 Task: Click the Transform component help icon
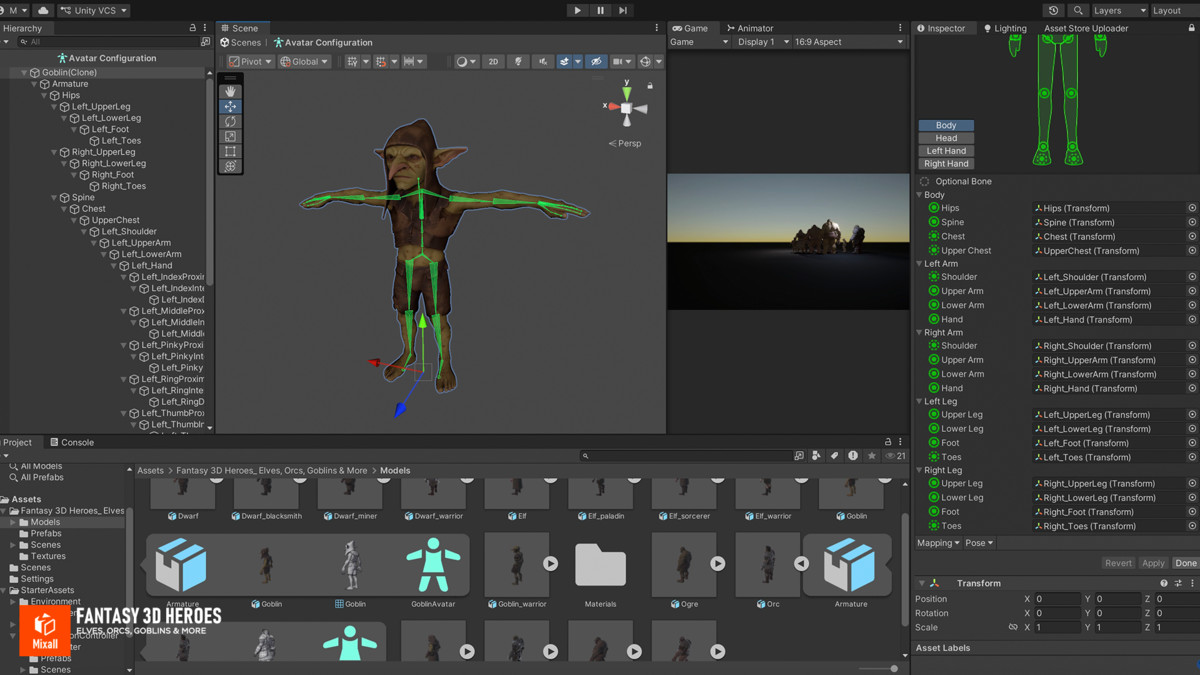pos(1164,583)
